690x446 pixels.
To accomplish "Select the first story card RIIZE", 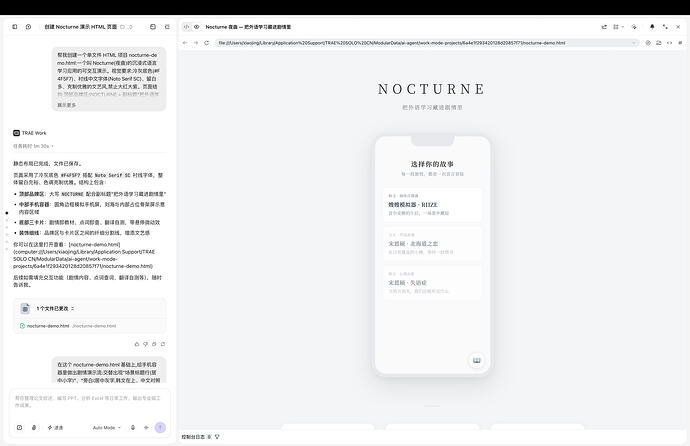I will click(432, 205).
